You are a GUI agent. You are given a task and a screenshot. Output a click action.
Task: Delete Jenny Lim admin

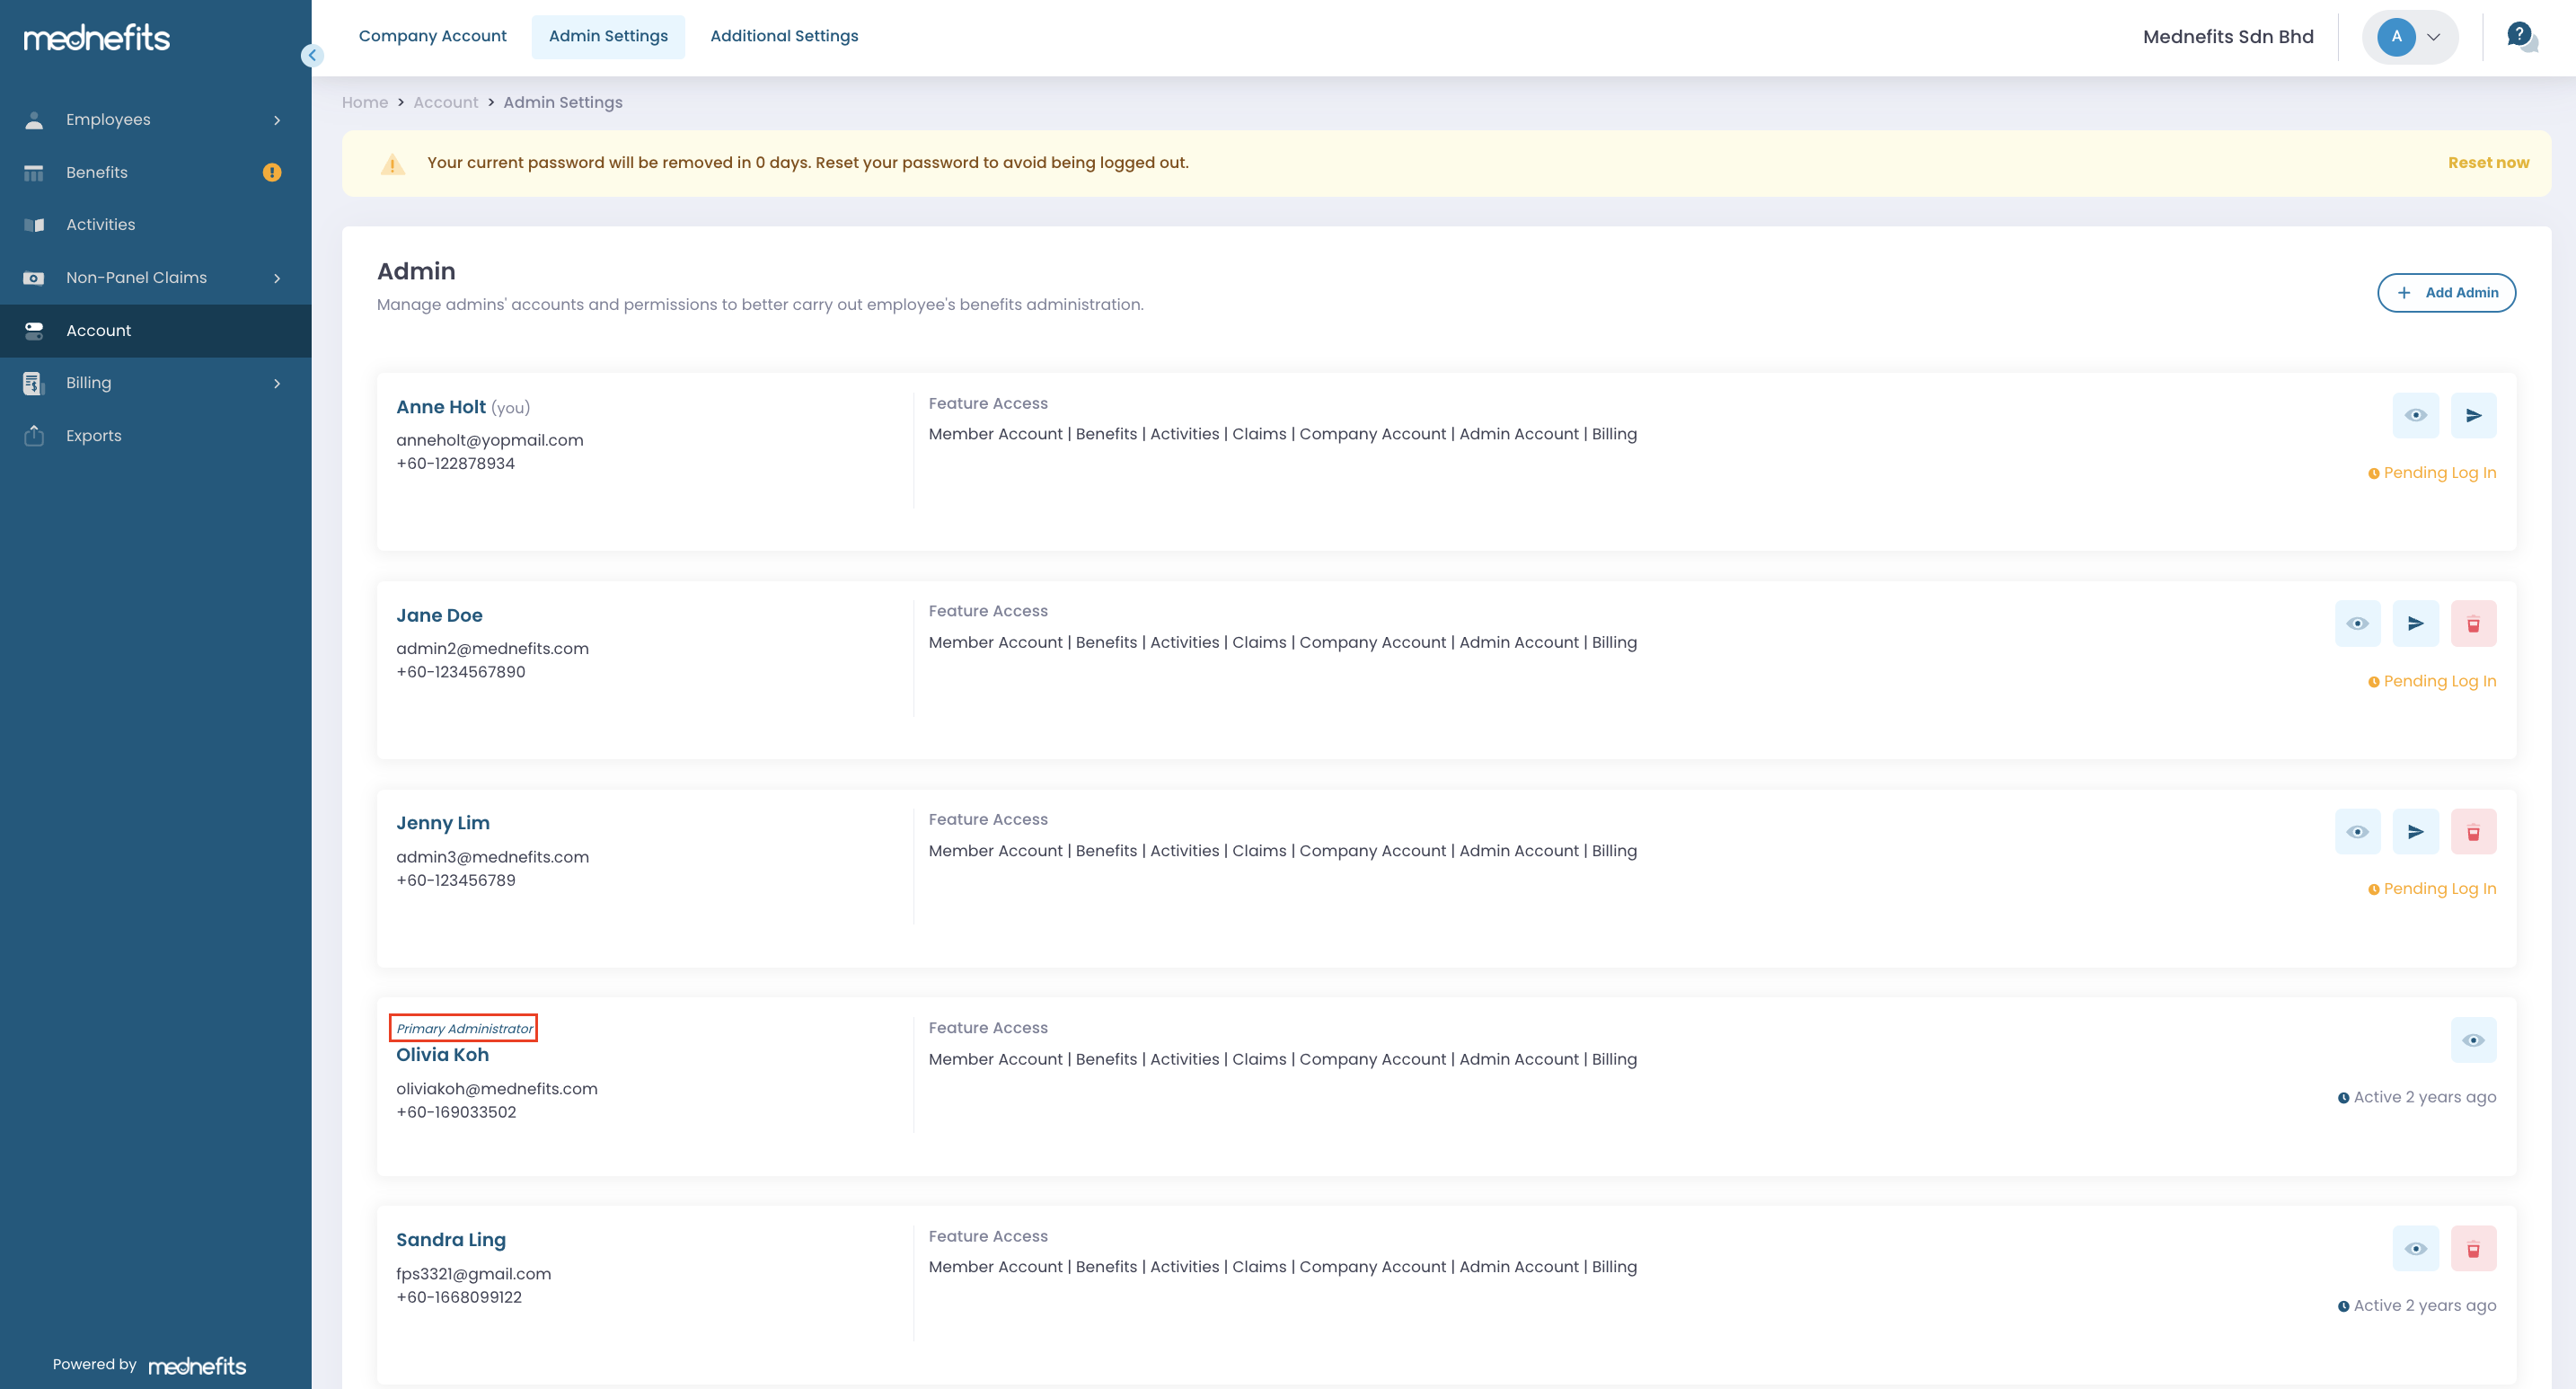2473,832
